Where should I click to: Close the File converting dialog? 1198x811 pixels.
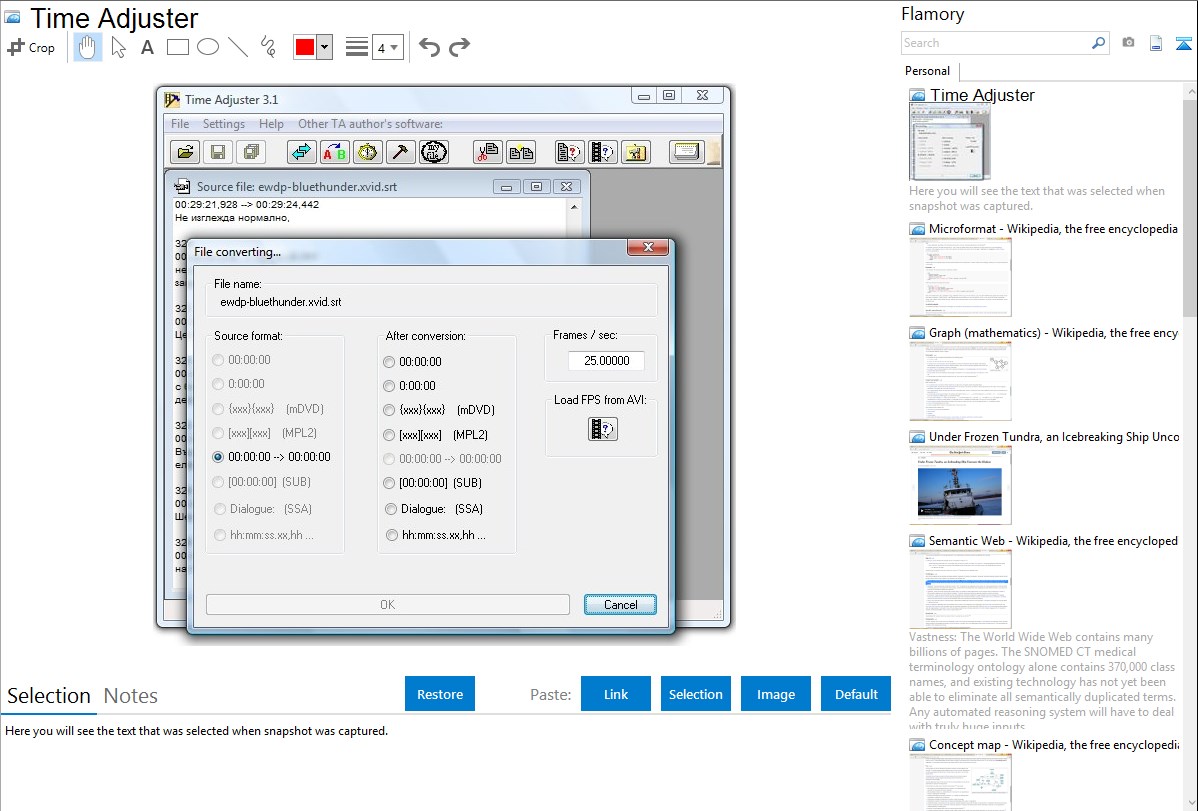click(x=648, y=247)
